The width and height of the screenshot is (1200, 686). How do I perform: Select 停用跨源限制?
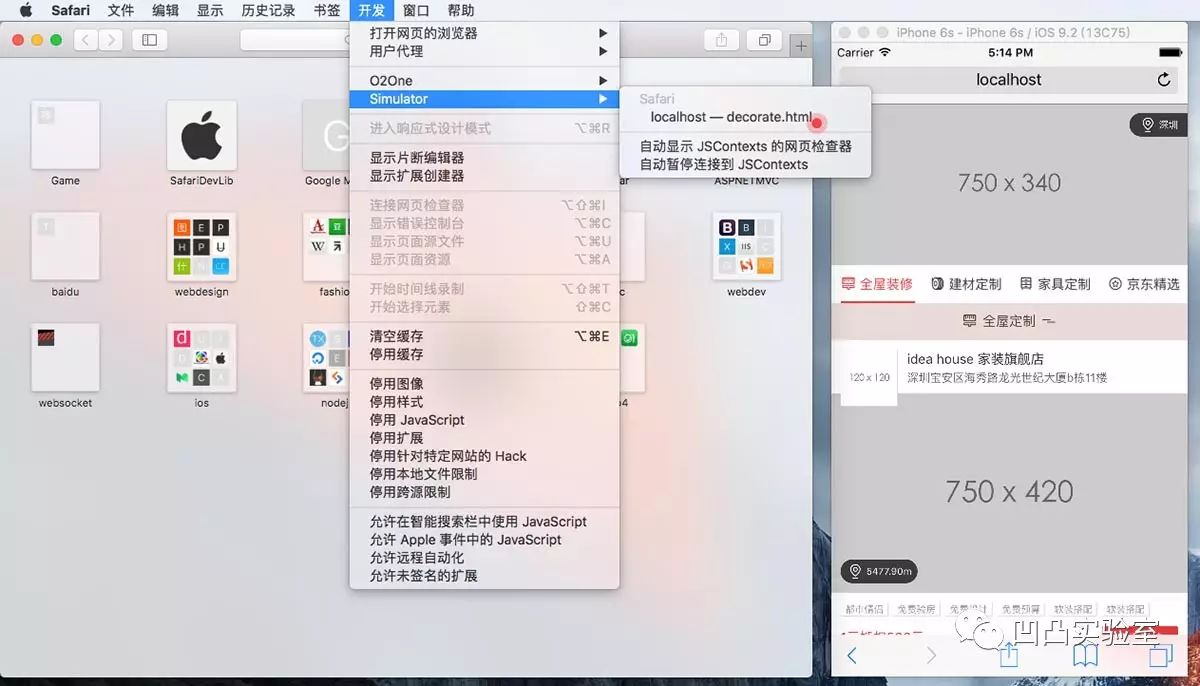484,492
